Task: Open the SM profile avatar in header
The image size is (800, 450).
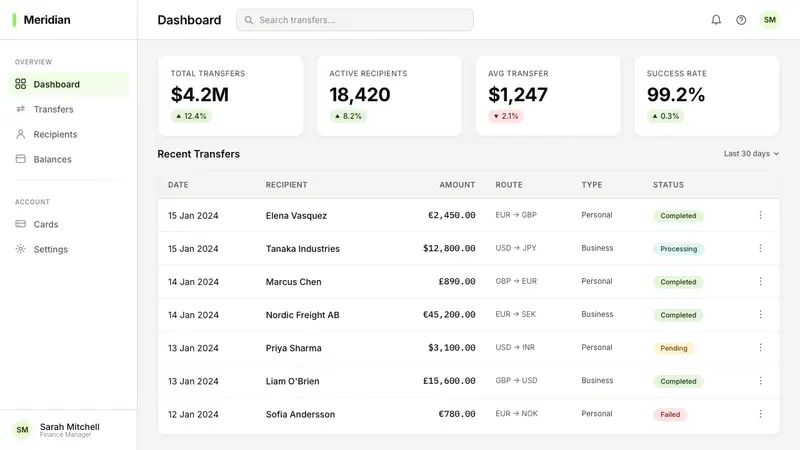Action: 769,20
